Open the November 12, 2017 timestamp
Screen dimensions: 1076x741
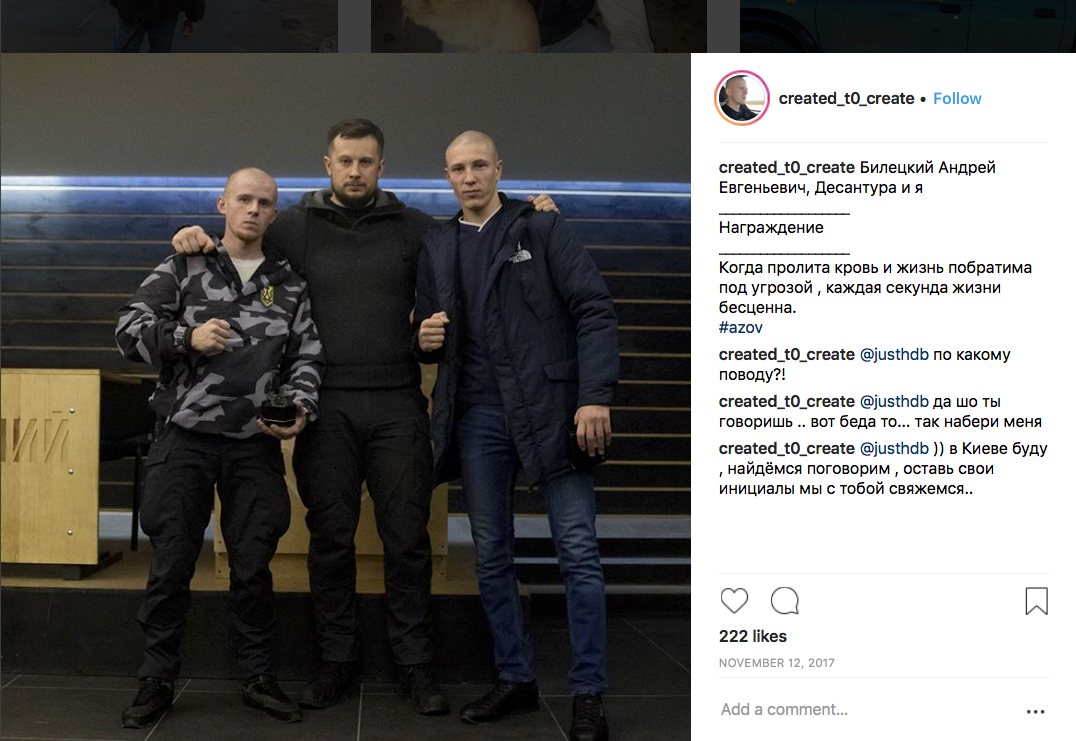coord(777,663)
